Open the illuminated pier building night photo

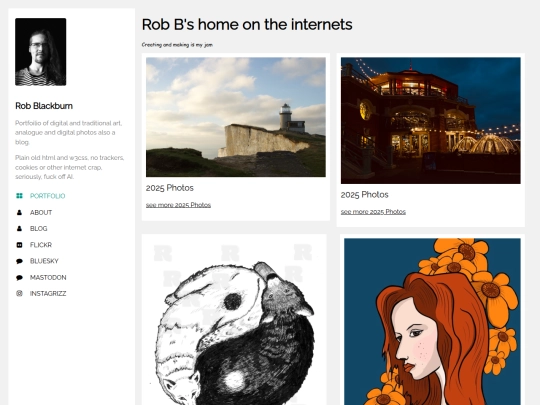(431, 121)
